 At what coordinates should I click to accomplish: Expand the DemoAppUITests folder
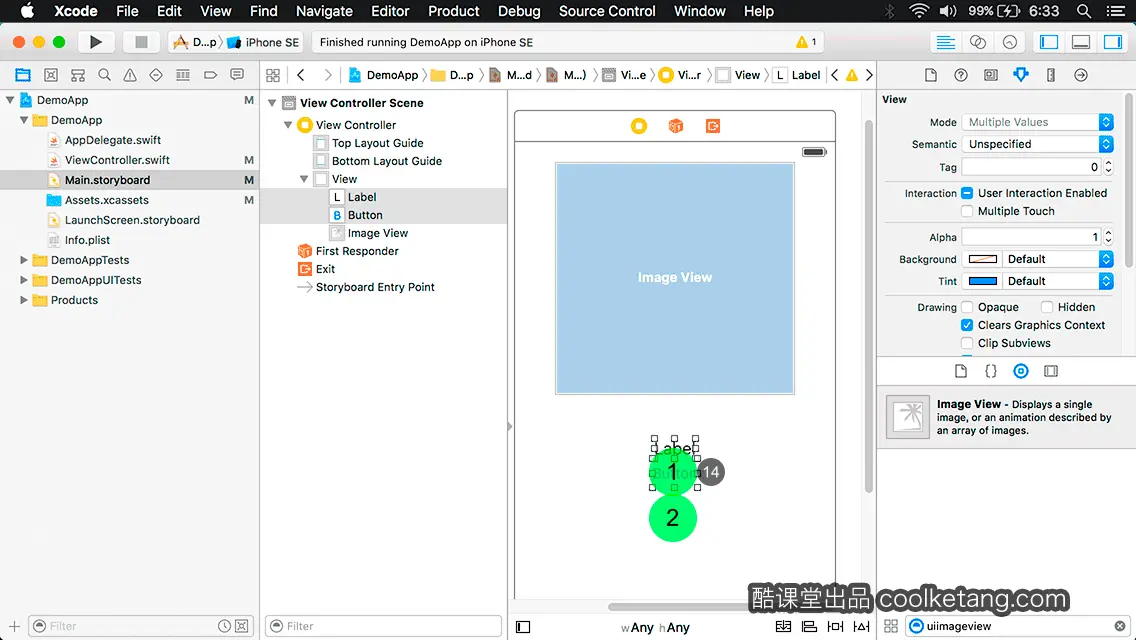coord(24,280)
